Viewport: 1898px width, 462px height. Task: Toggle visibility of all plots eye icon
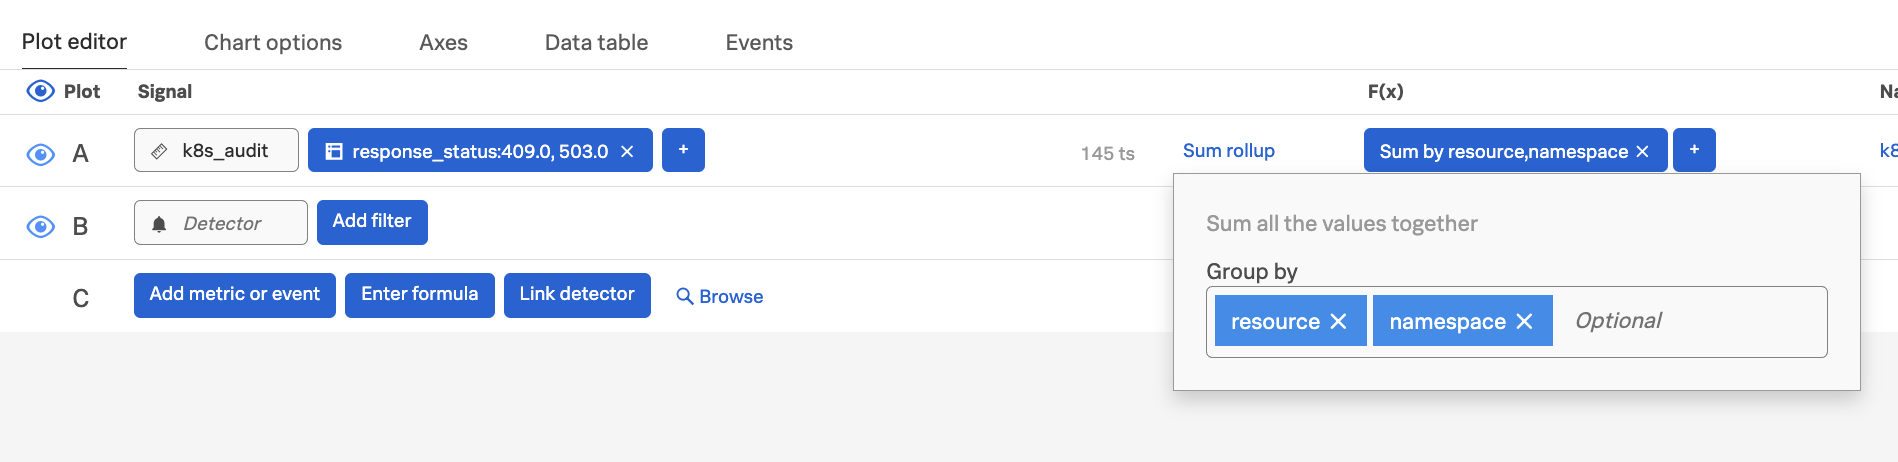point(40,91)
